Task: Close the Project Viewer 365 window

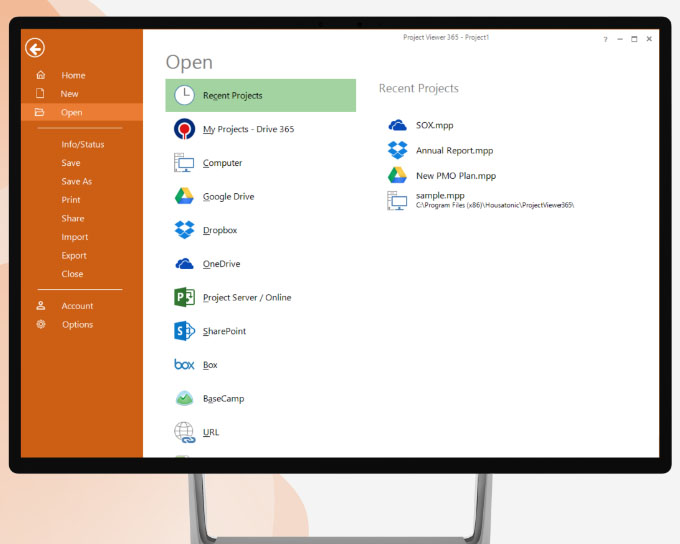Action: (x=649, y=39)
